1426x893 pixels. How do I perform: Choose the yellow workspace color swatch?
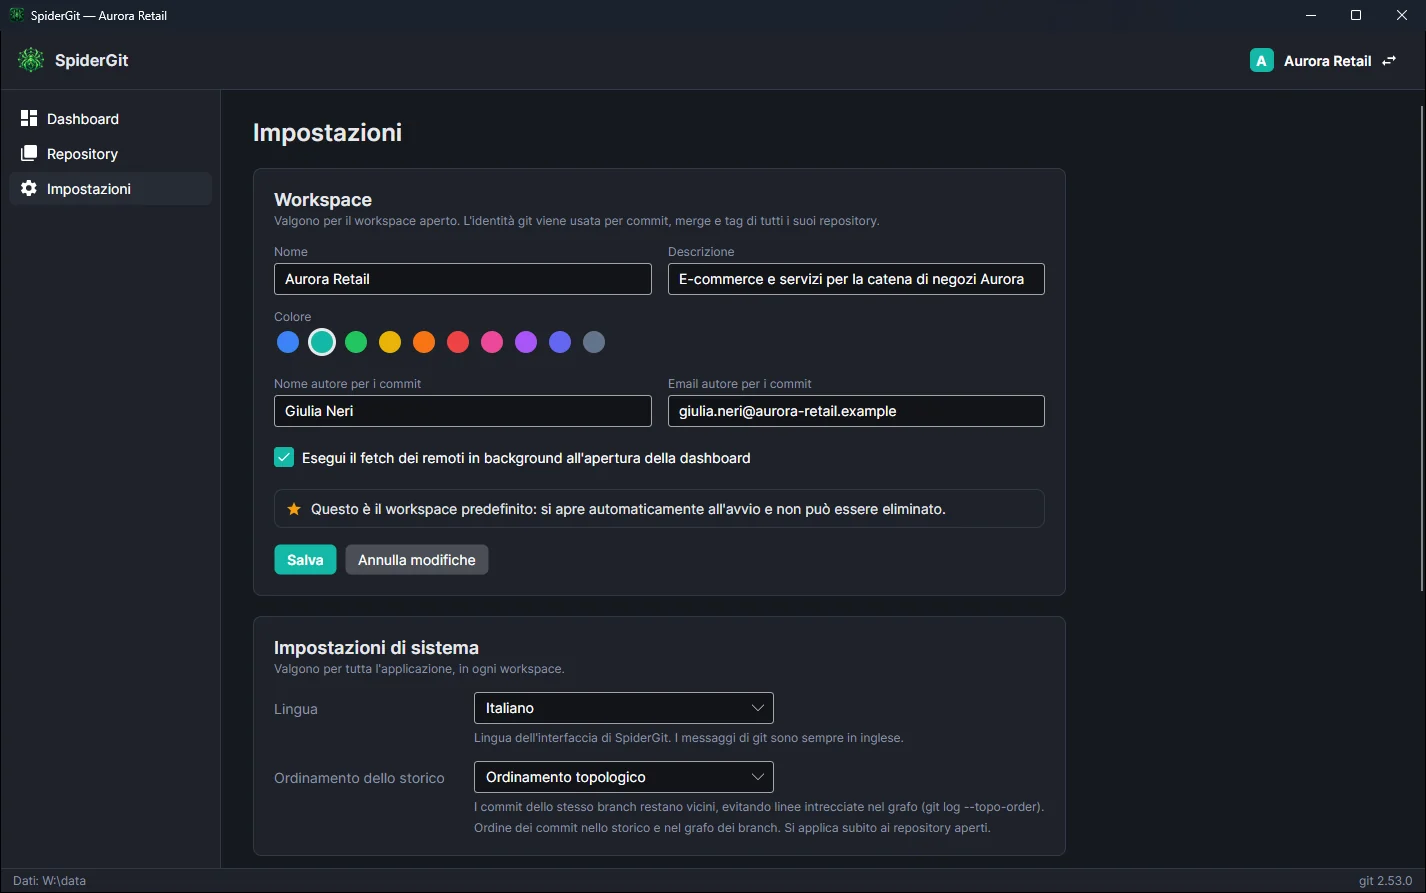[390, 342]
